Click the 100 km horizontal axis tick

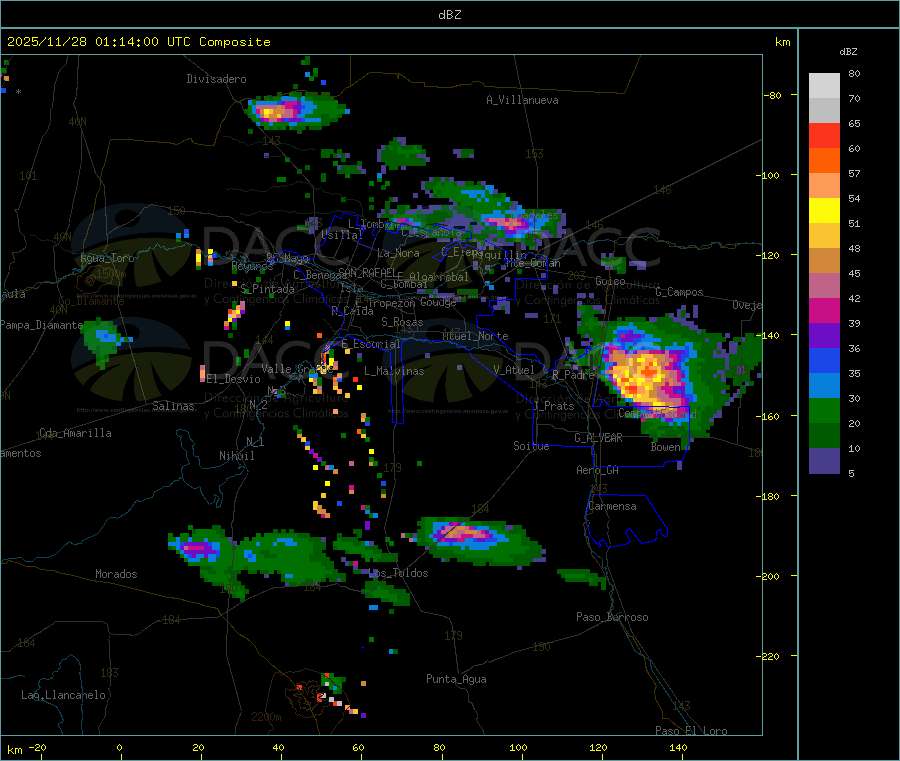[518, 747]
